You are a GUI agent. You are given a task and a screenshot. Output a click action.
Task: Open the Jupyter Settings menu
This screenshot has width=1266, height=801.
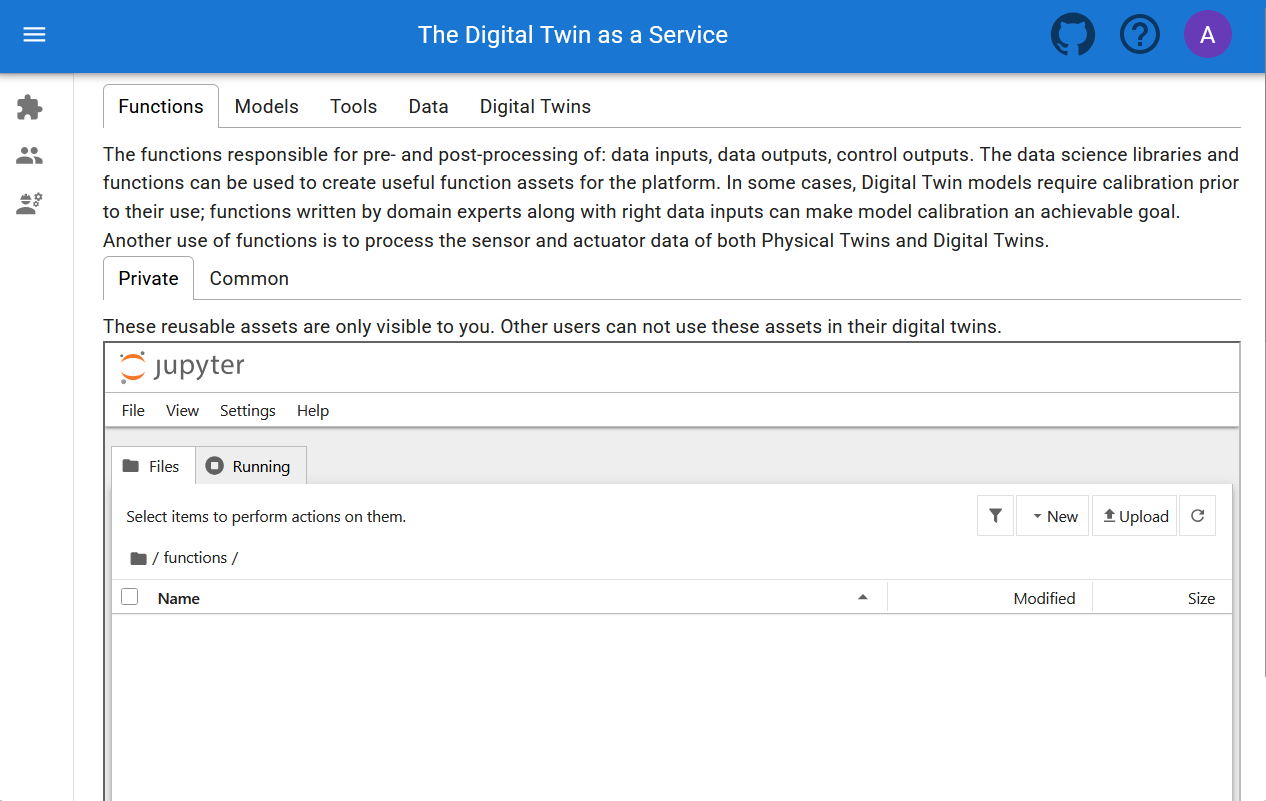coord(248,410)
